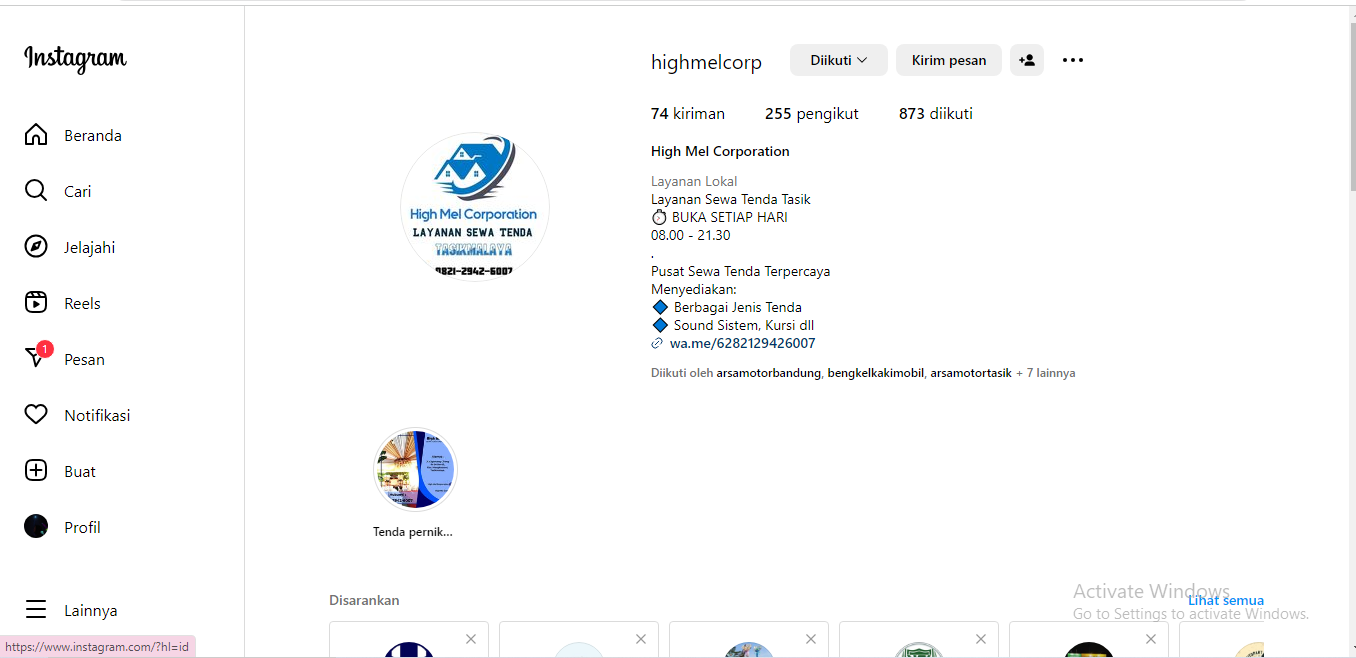
Task: Click the Instagram logo wordmark
Action: (75, 59)
